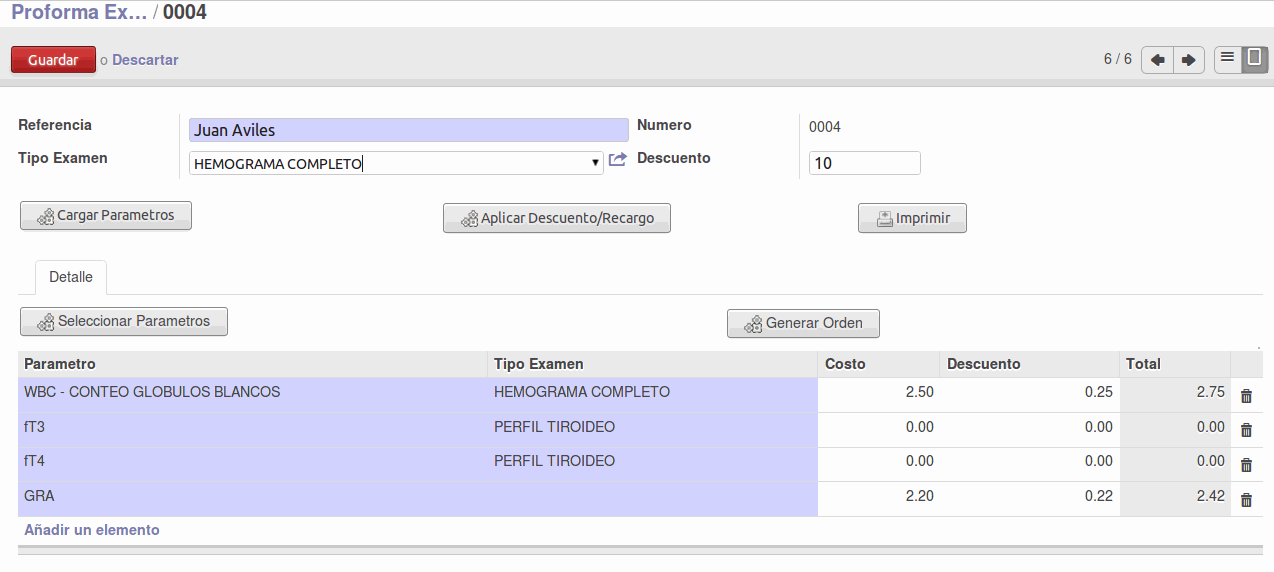
Task: Expand the Tipo Examen dropdown
Action: pyautogui.click(x=595, y=163)
